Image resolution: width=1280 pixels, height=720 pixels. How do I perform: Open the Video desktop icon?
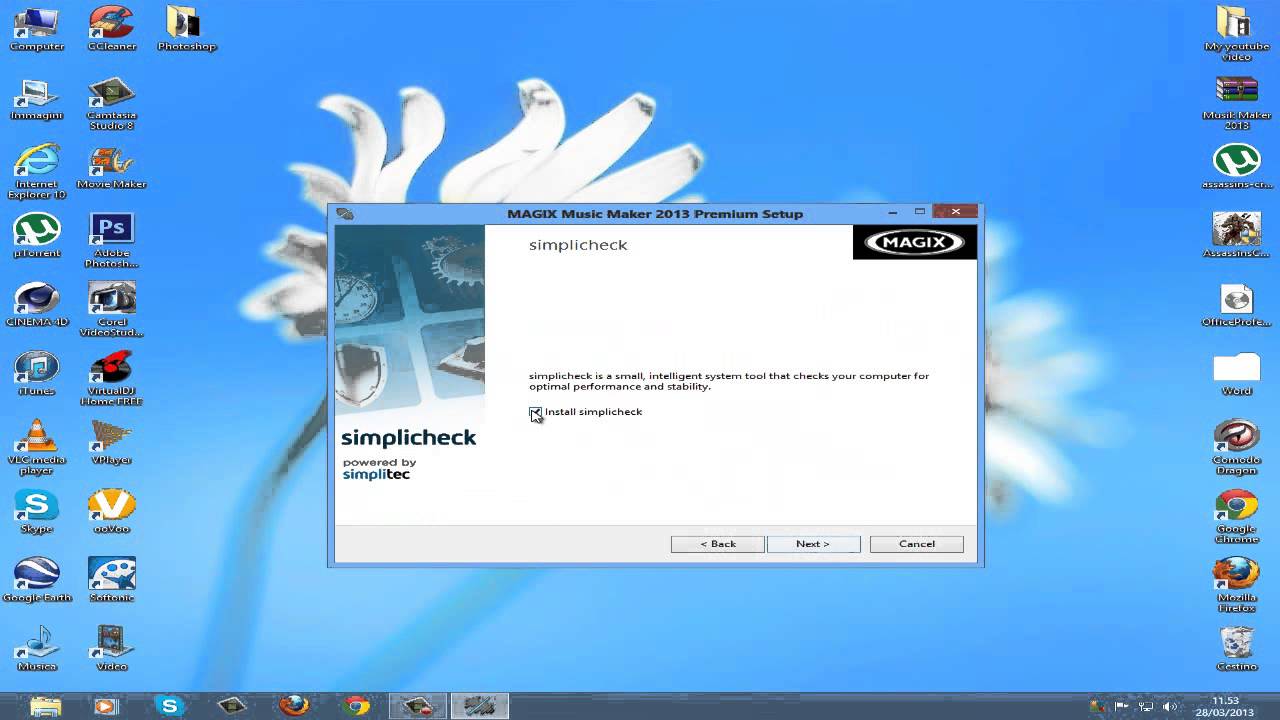[111, 650]
